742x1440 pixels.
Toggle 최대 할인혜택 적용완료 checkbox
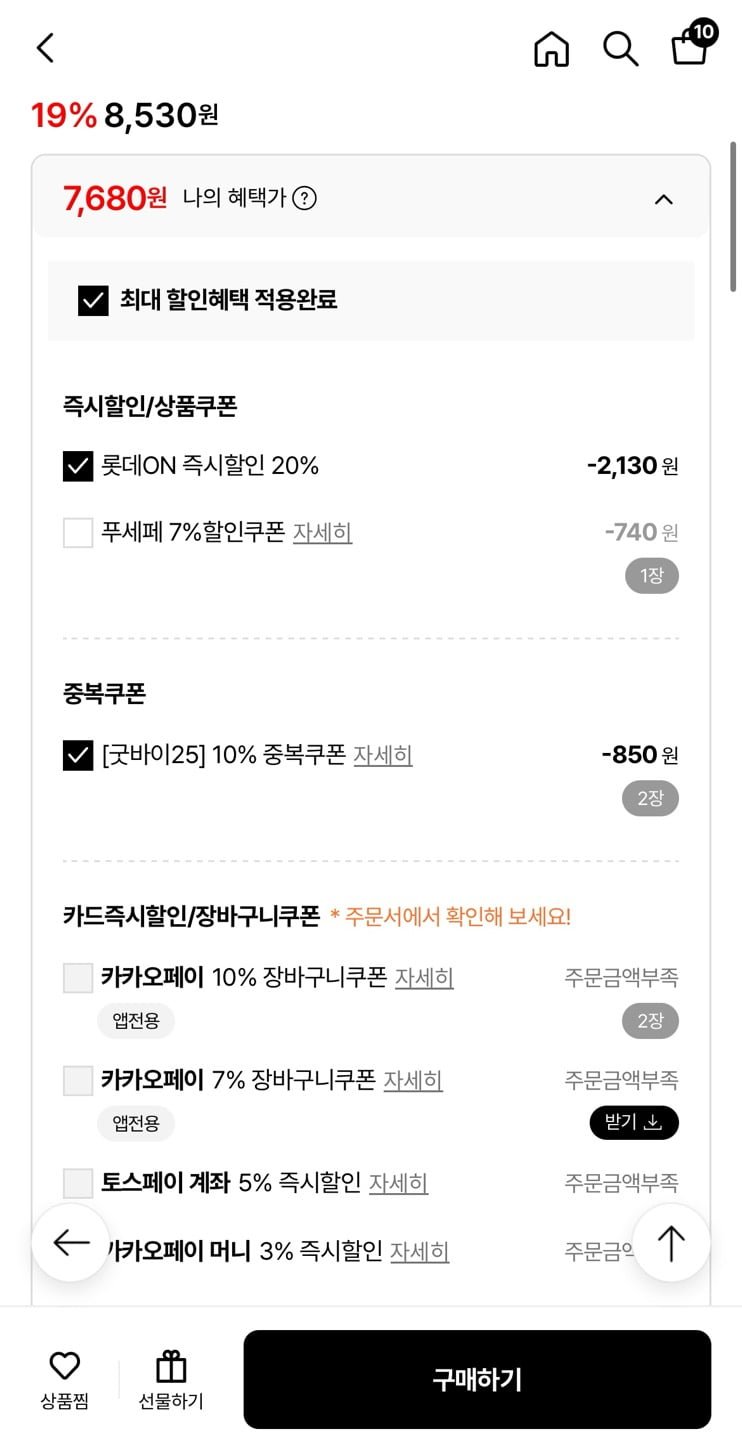coord(93,300)
